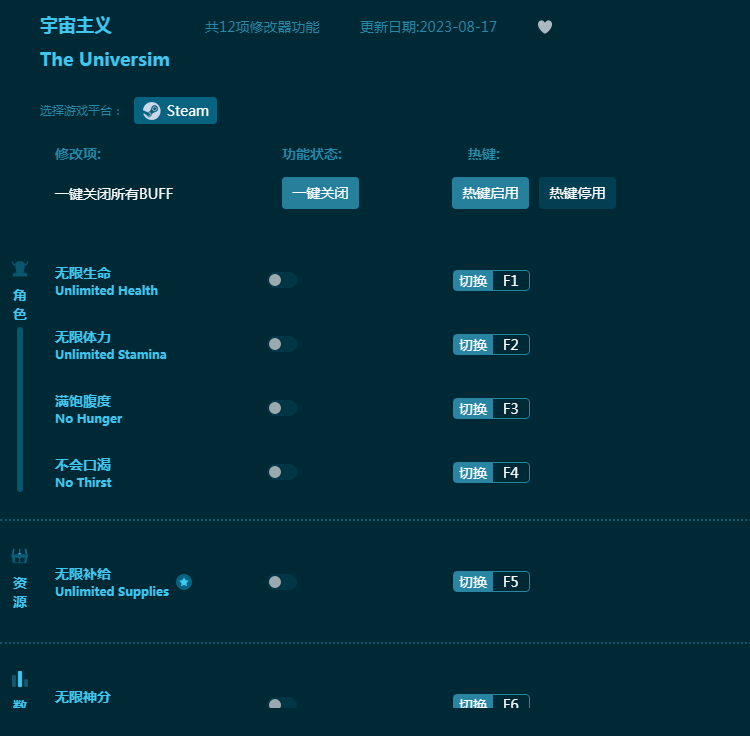The height and width of the screenshot is (736, 750).
Task: Click the Unlimited Health label
Action: 106,290
